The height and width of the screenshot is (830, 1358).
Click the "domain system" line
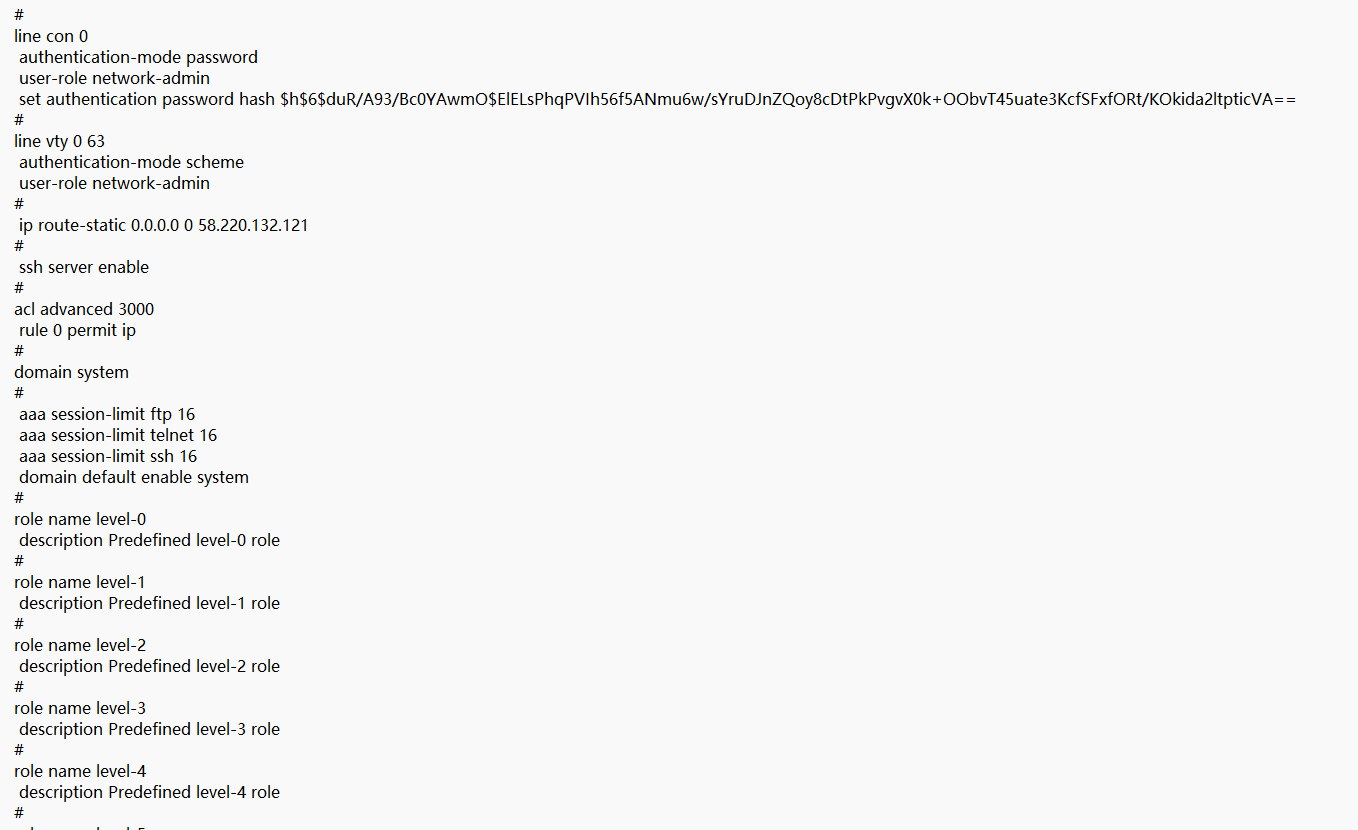[x=71, y=372]
